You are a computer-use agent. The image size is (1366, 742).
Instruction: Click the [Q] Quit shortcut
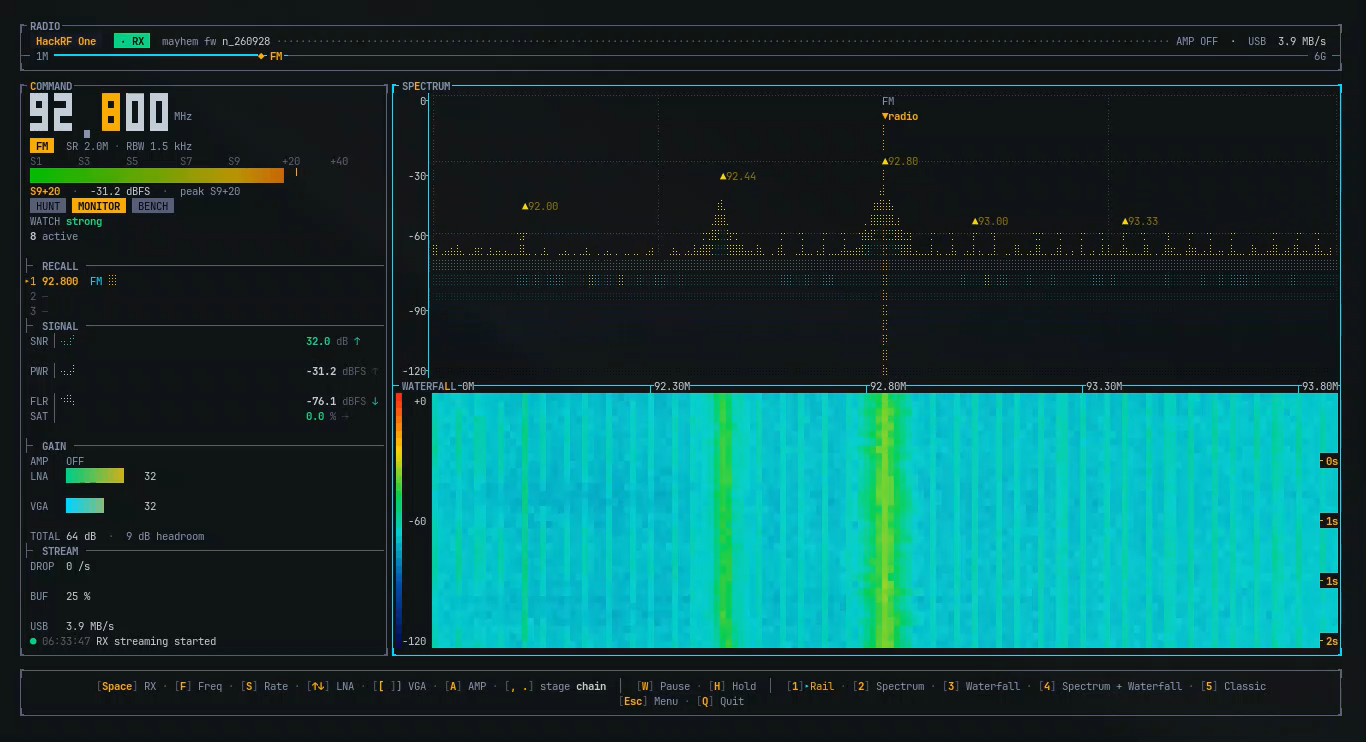tap(720, 701)
